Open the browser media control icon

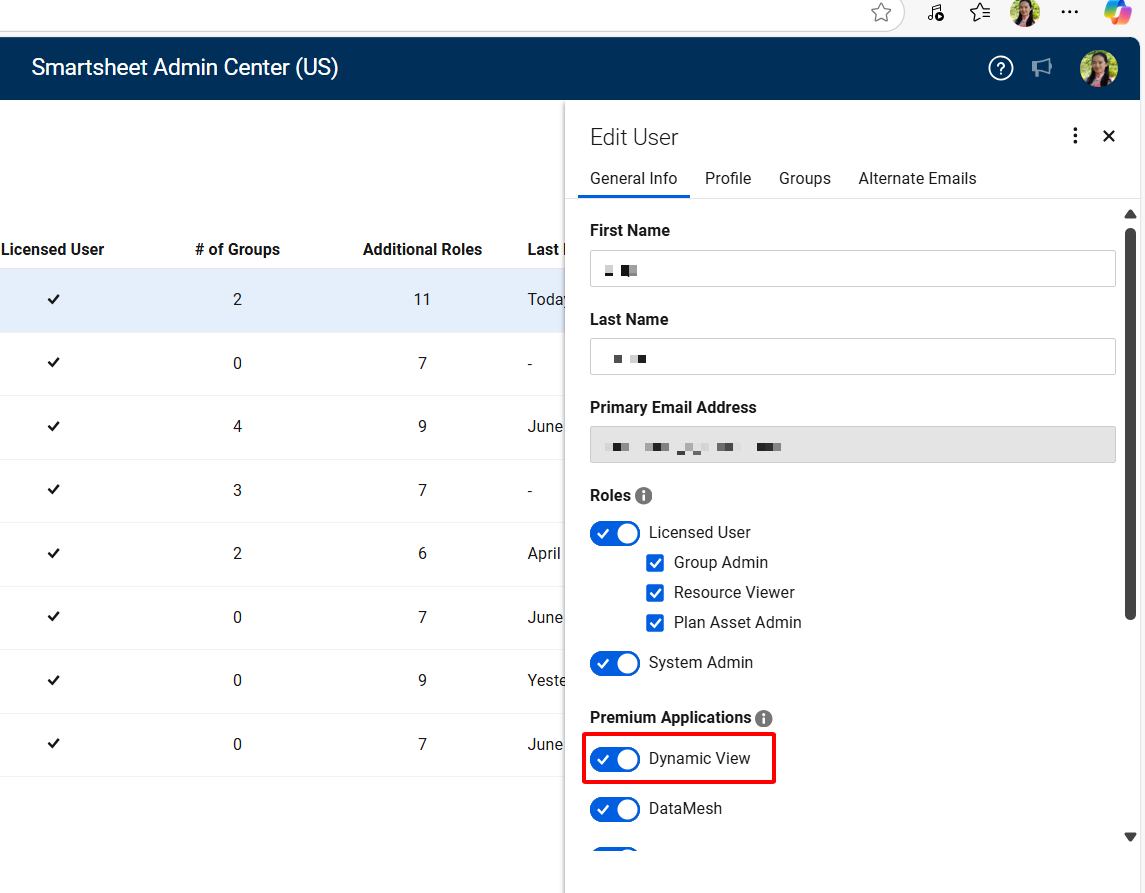pos(935,12)
